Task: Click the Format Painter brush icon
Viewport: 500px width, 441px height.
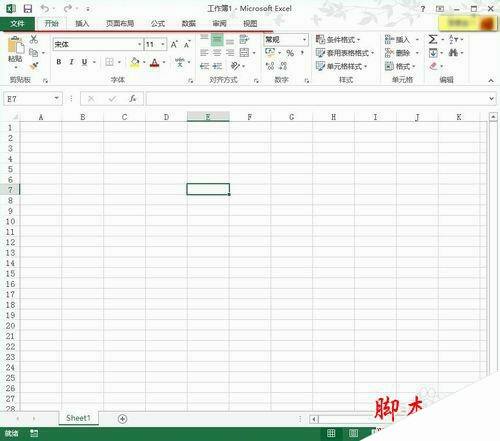Action: point(34,66)
